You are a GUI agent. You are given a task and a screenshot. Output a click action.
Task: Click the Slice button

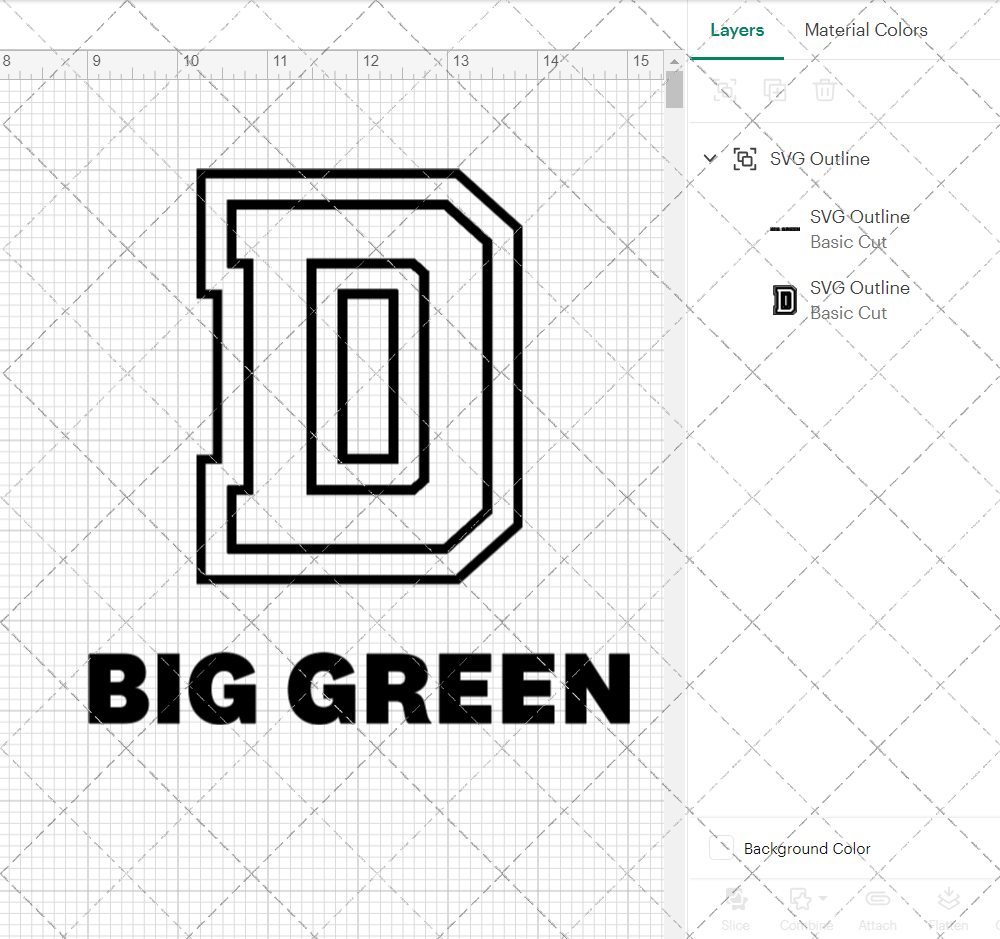click(735, 908)
